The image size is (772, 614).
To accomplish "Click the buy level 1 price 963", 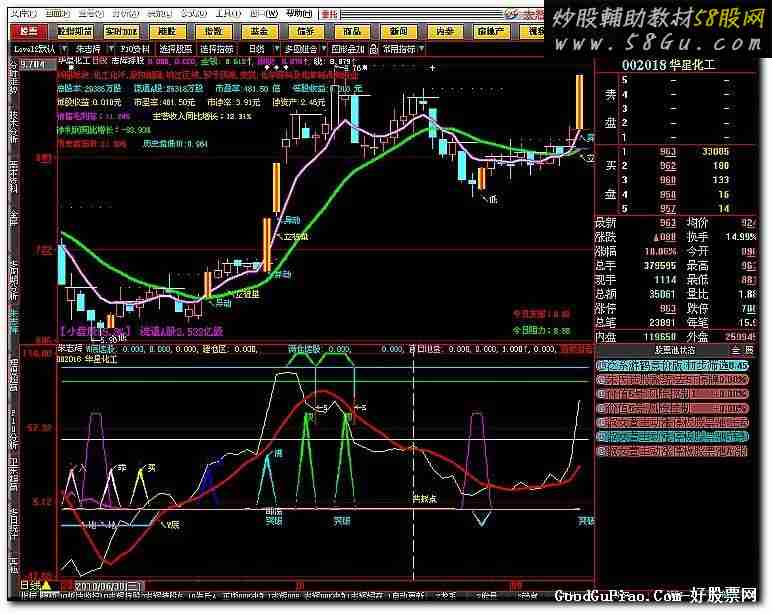I will [x=668, y=151].
